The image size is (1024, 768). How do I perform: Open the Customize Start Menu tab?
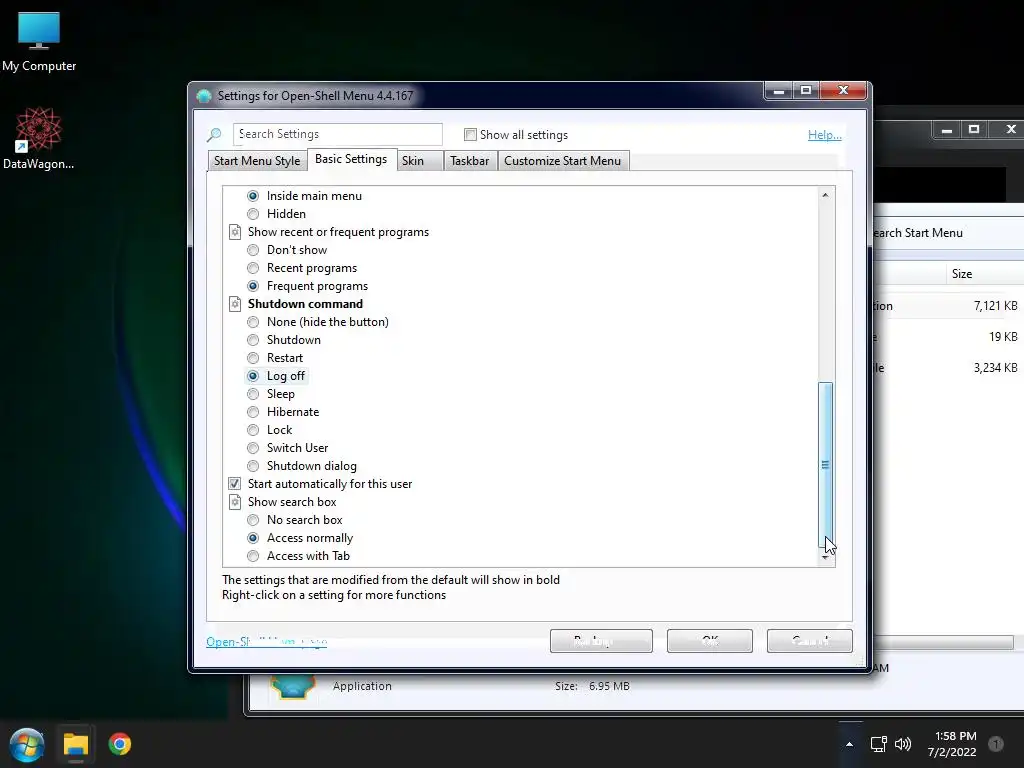(x=563, y=161)
